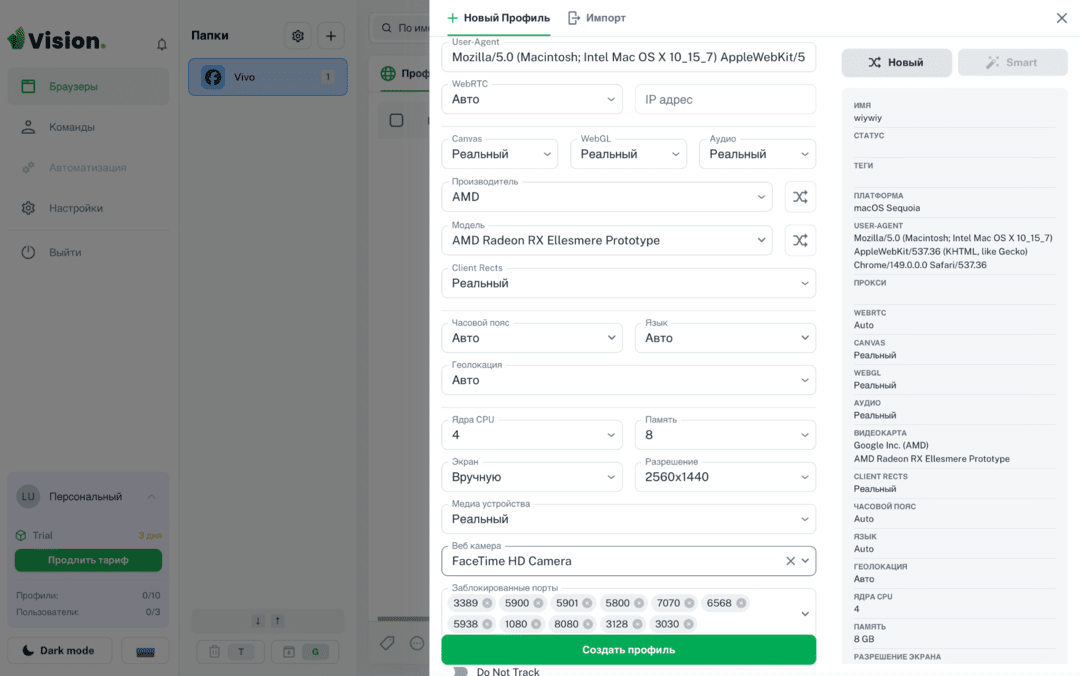Screen dimensions: 1080x676
Task: Remove blocked port 3389 tag
Action: click(487, 603)
